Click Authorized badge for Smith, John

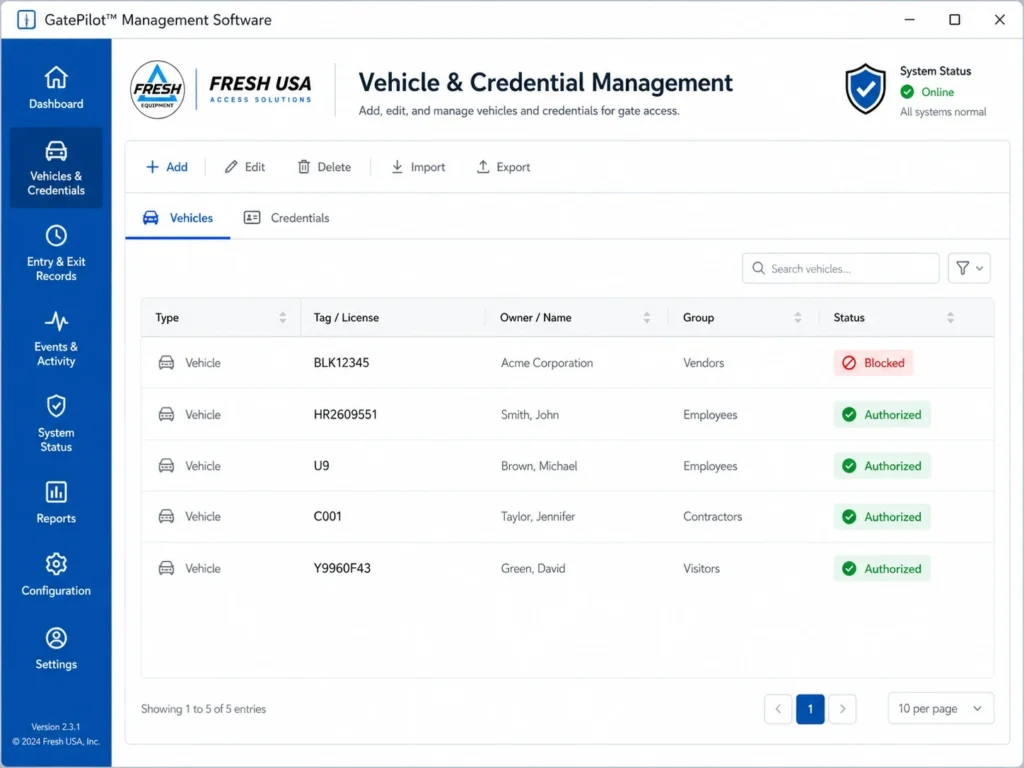[882, 414]
